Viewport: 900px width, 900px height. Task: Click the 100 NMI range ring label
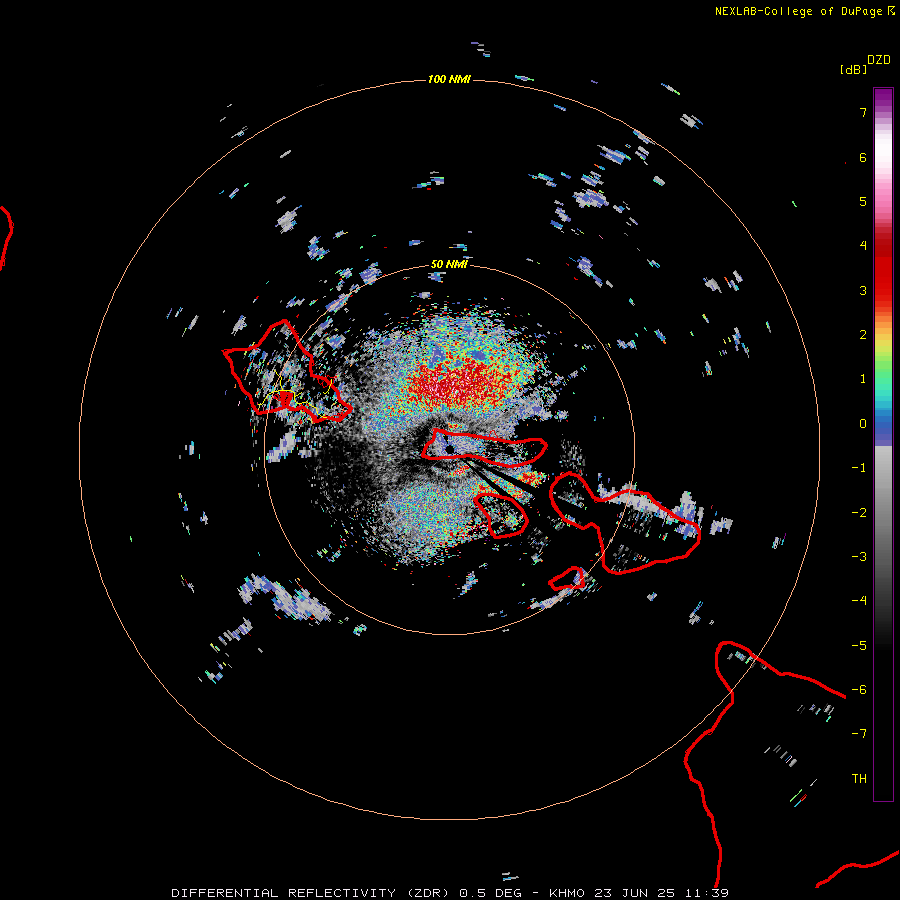pos(449,79)
